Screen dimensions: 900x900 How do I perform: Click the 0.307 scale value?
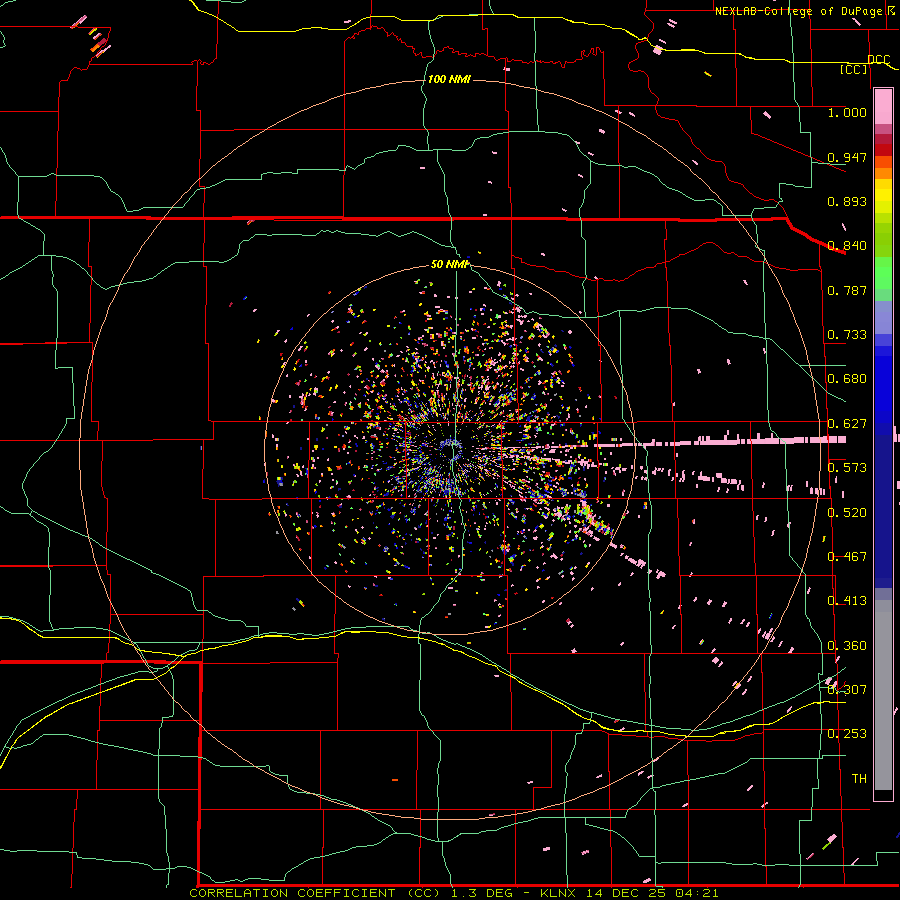pyautogui.click(x=847, y=690)
